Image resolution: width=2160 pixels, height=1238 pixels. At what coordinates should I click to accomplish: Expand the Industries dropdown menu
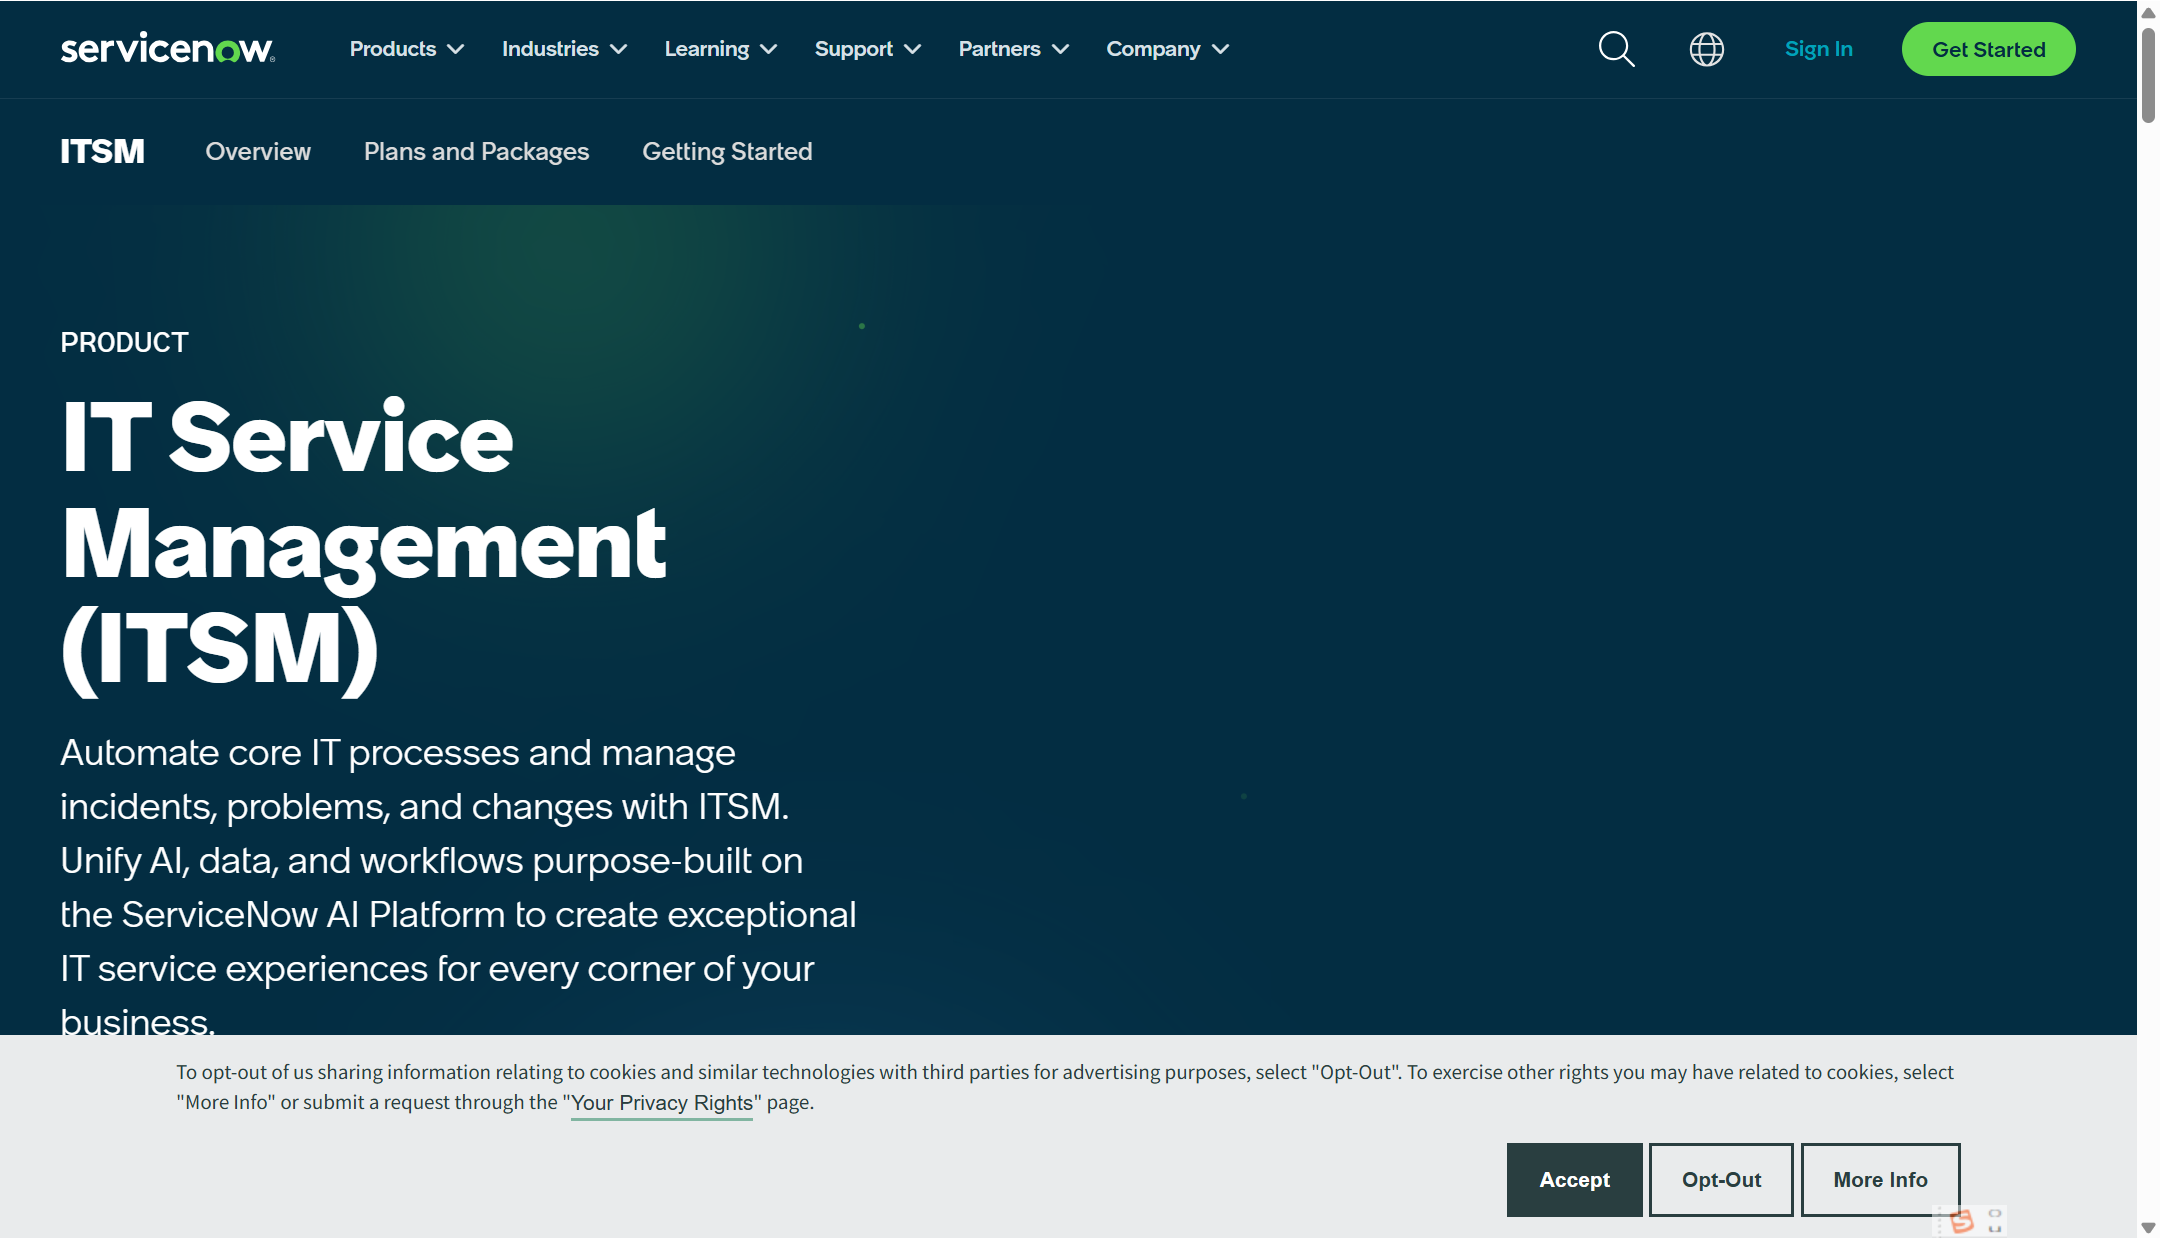pos(564,49)
